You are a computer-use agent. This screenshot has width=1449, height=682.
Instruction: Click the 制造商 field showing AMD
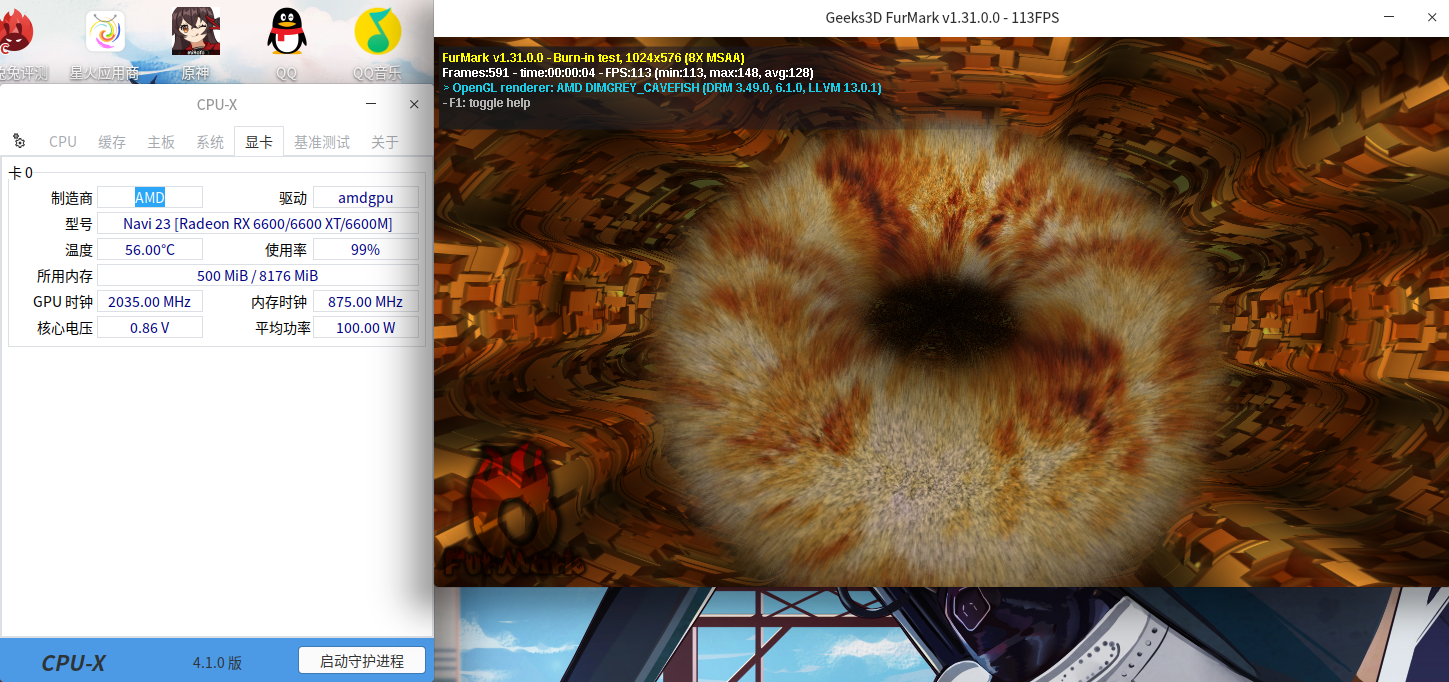tap(150, 197)
